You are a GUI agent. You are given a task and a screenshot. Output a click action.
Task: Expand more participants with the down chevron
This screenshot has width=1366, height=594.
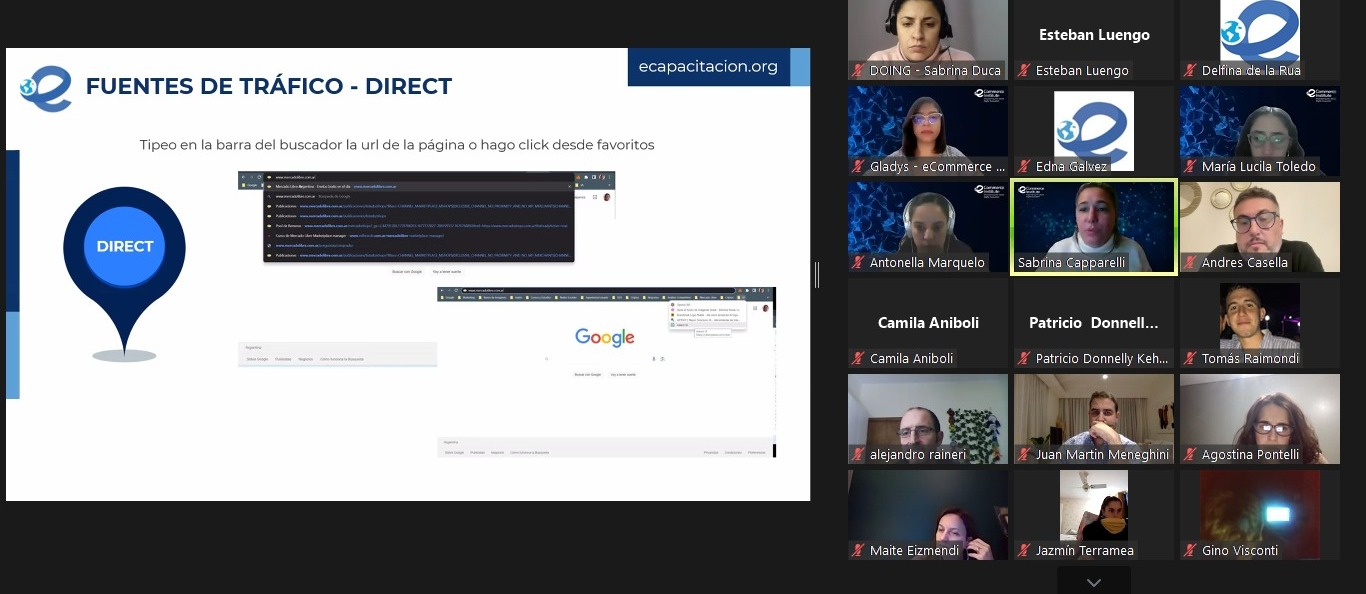(x=1093, y=582)
